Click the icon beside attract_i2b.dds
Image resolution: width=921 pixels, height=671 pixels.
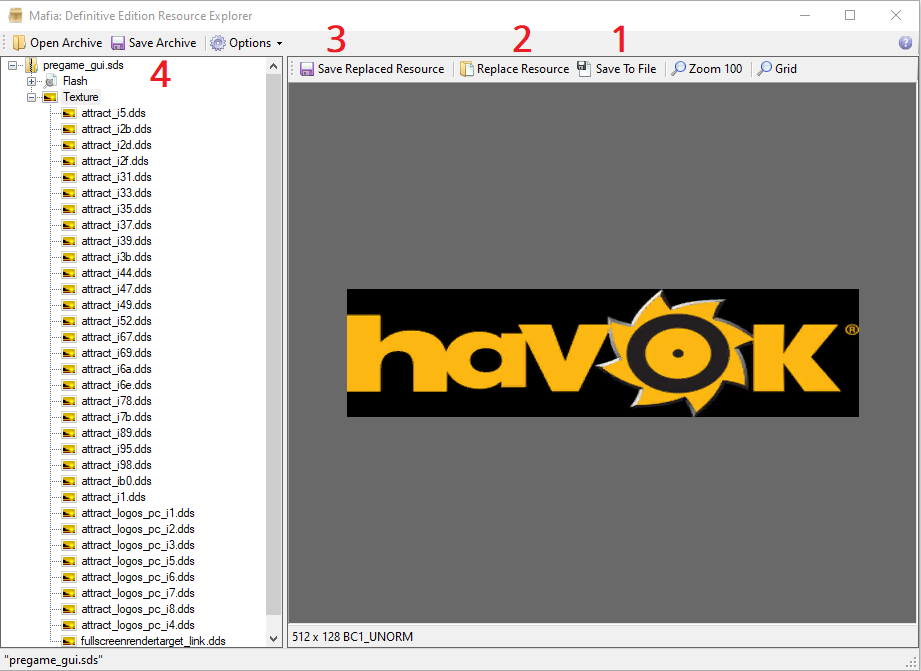(x=69, y=129)
